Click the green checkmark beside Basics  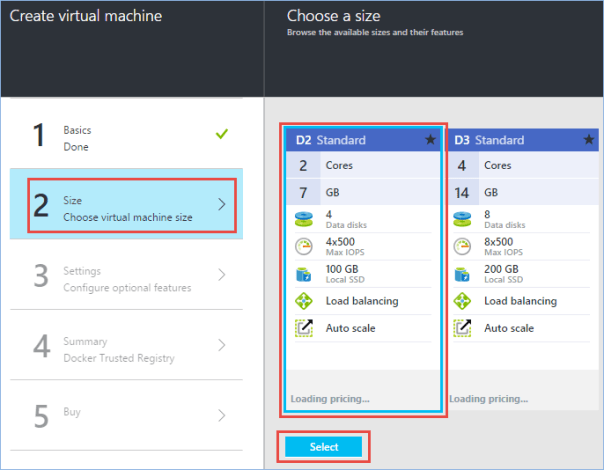tap(221, 133)
